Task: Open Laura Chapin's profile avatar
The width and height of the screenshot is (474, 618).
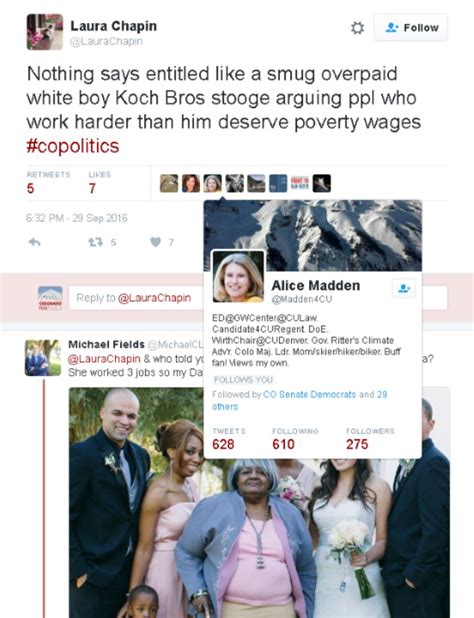Action: tap(45, 32)
